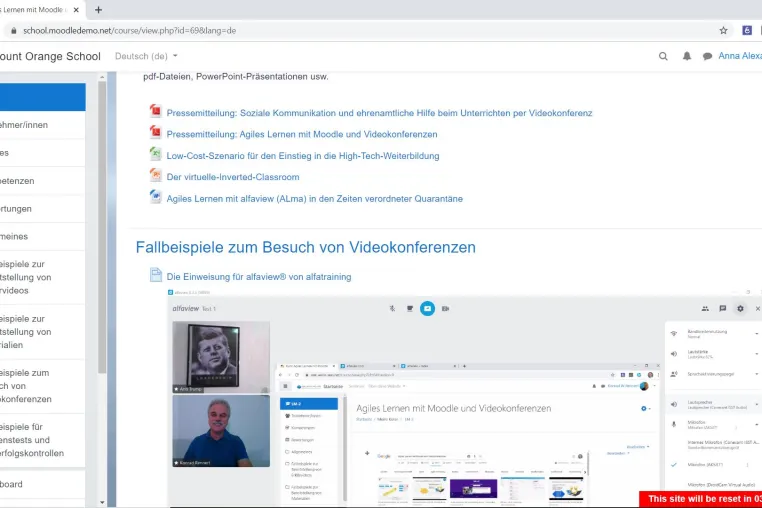
Task: Open the Bewertungen sidebar item
Action: [43, 209]
